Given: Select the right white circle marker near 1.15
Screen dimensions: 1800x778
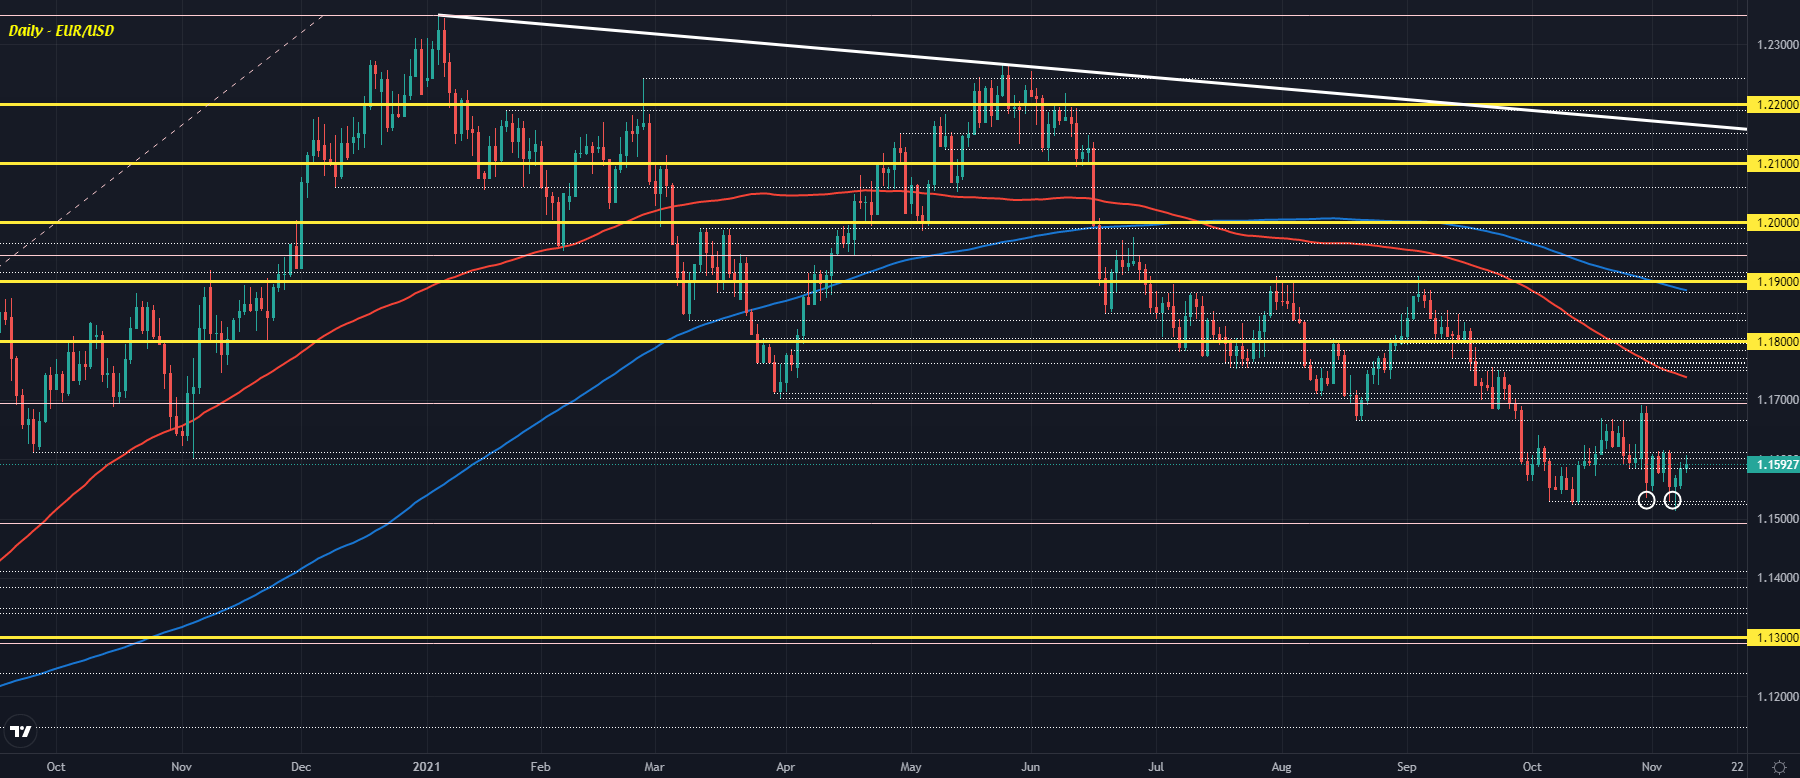Looking at the screenshot, I should click(x=1672, y=500).
